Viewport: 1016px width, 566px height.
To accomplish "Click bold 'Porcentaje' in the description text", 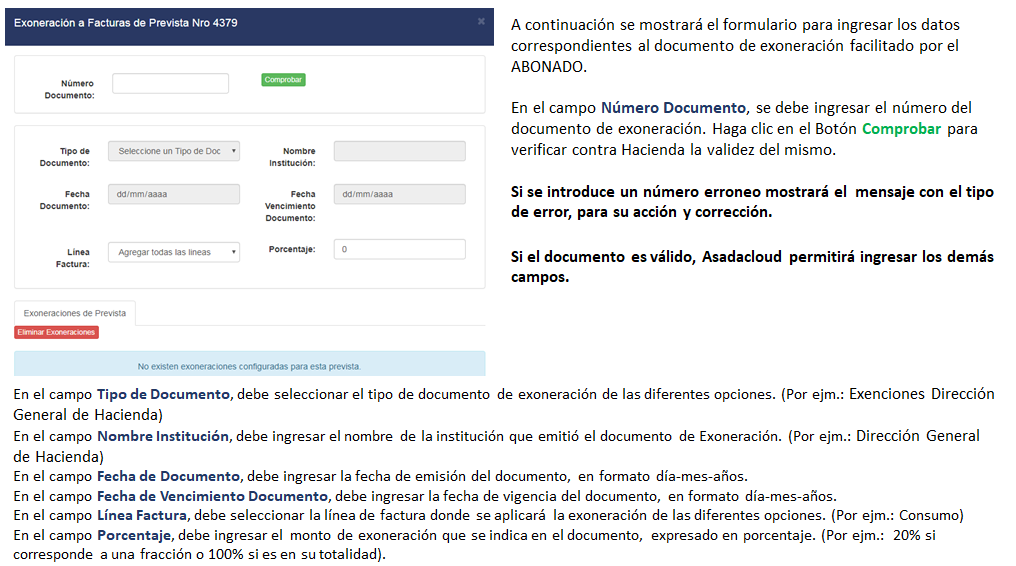I will 134,536.
